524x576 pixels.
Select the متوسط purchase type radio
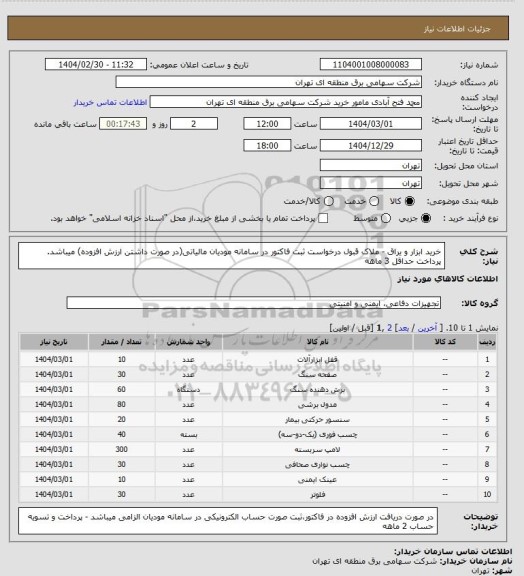386,218
